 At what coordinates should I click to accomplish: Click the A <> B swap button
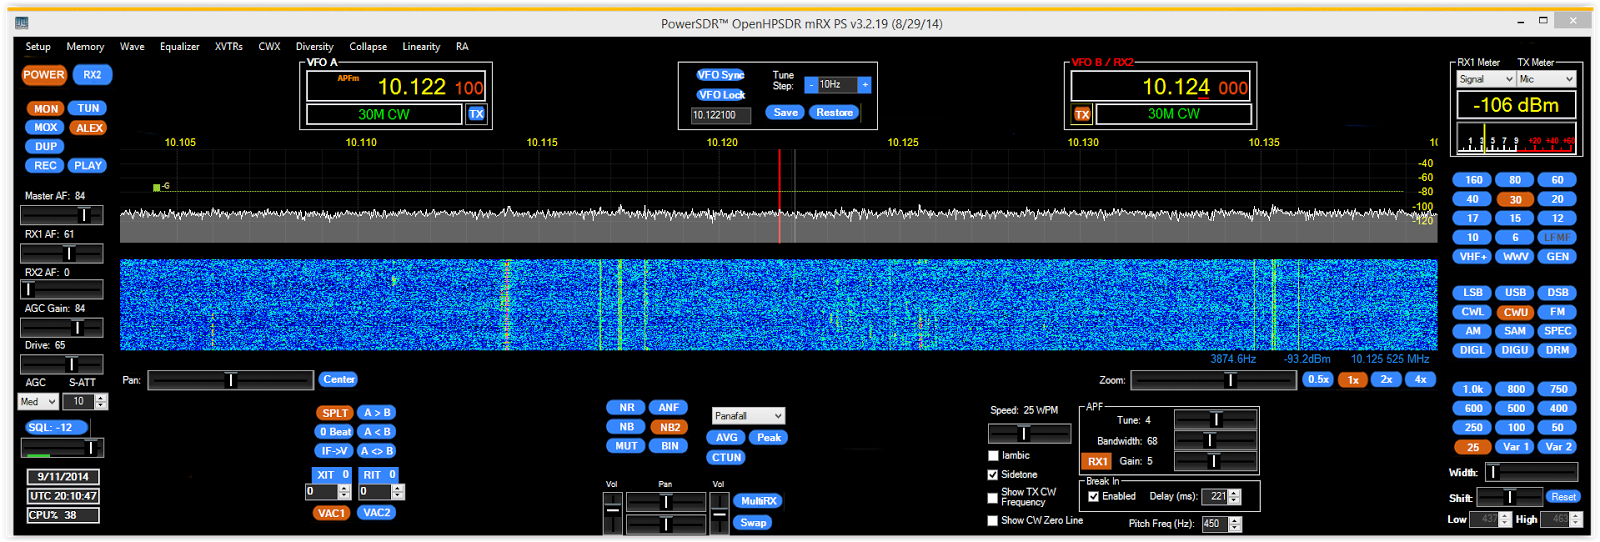[377, 451]
